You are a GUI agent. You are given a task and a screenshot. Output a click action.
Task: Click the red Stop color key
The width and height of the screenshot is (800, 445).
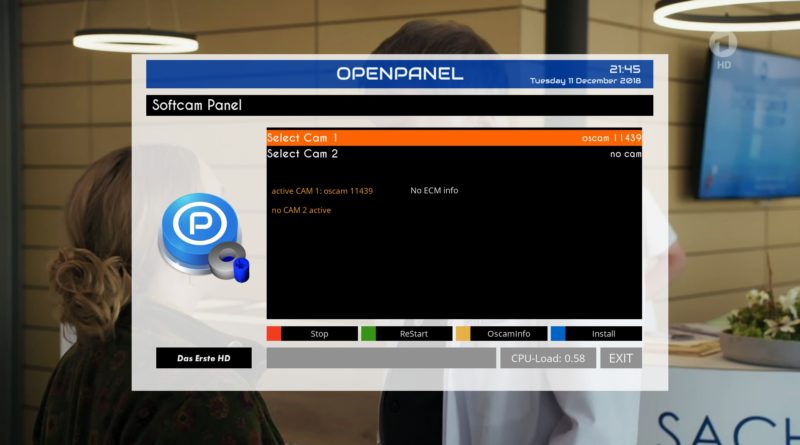pyautogui.click(x=274, y=334)
